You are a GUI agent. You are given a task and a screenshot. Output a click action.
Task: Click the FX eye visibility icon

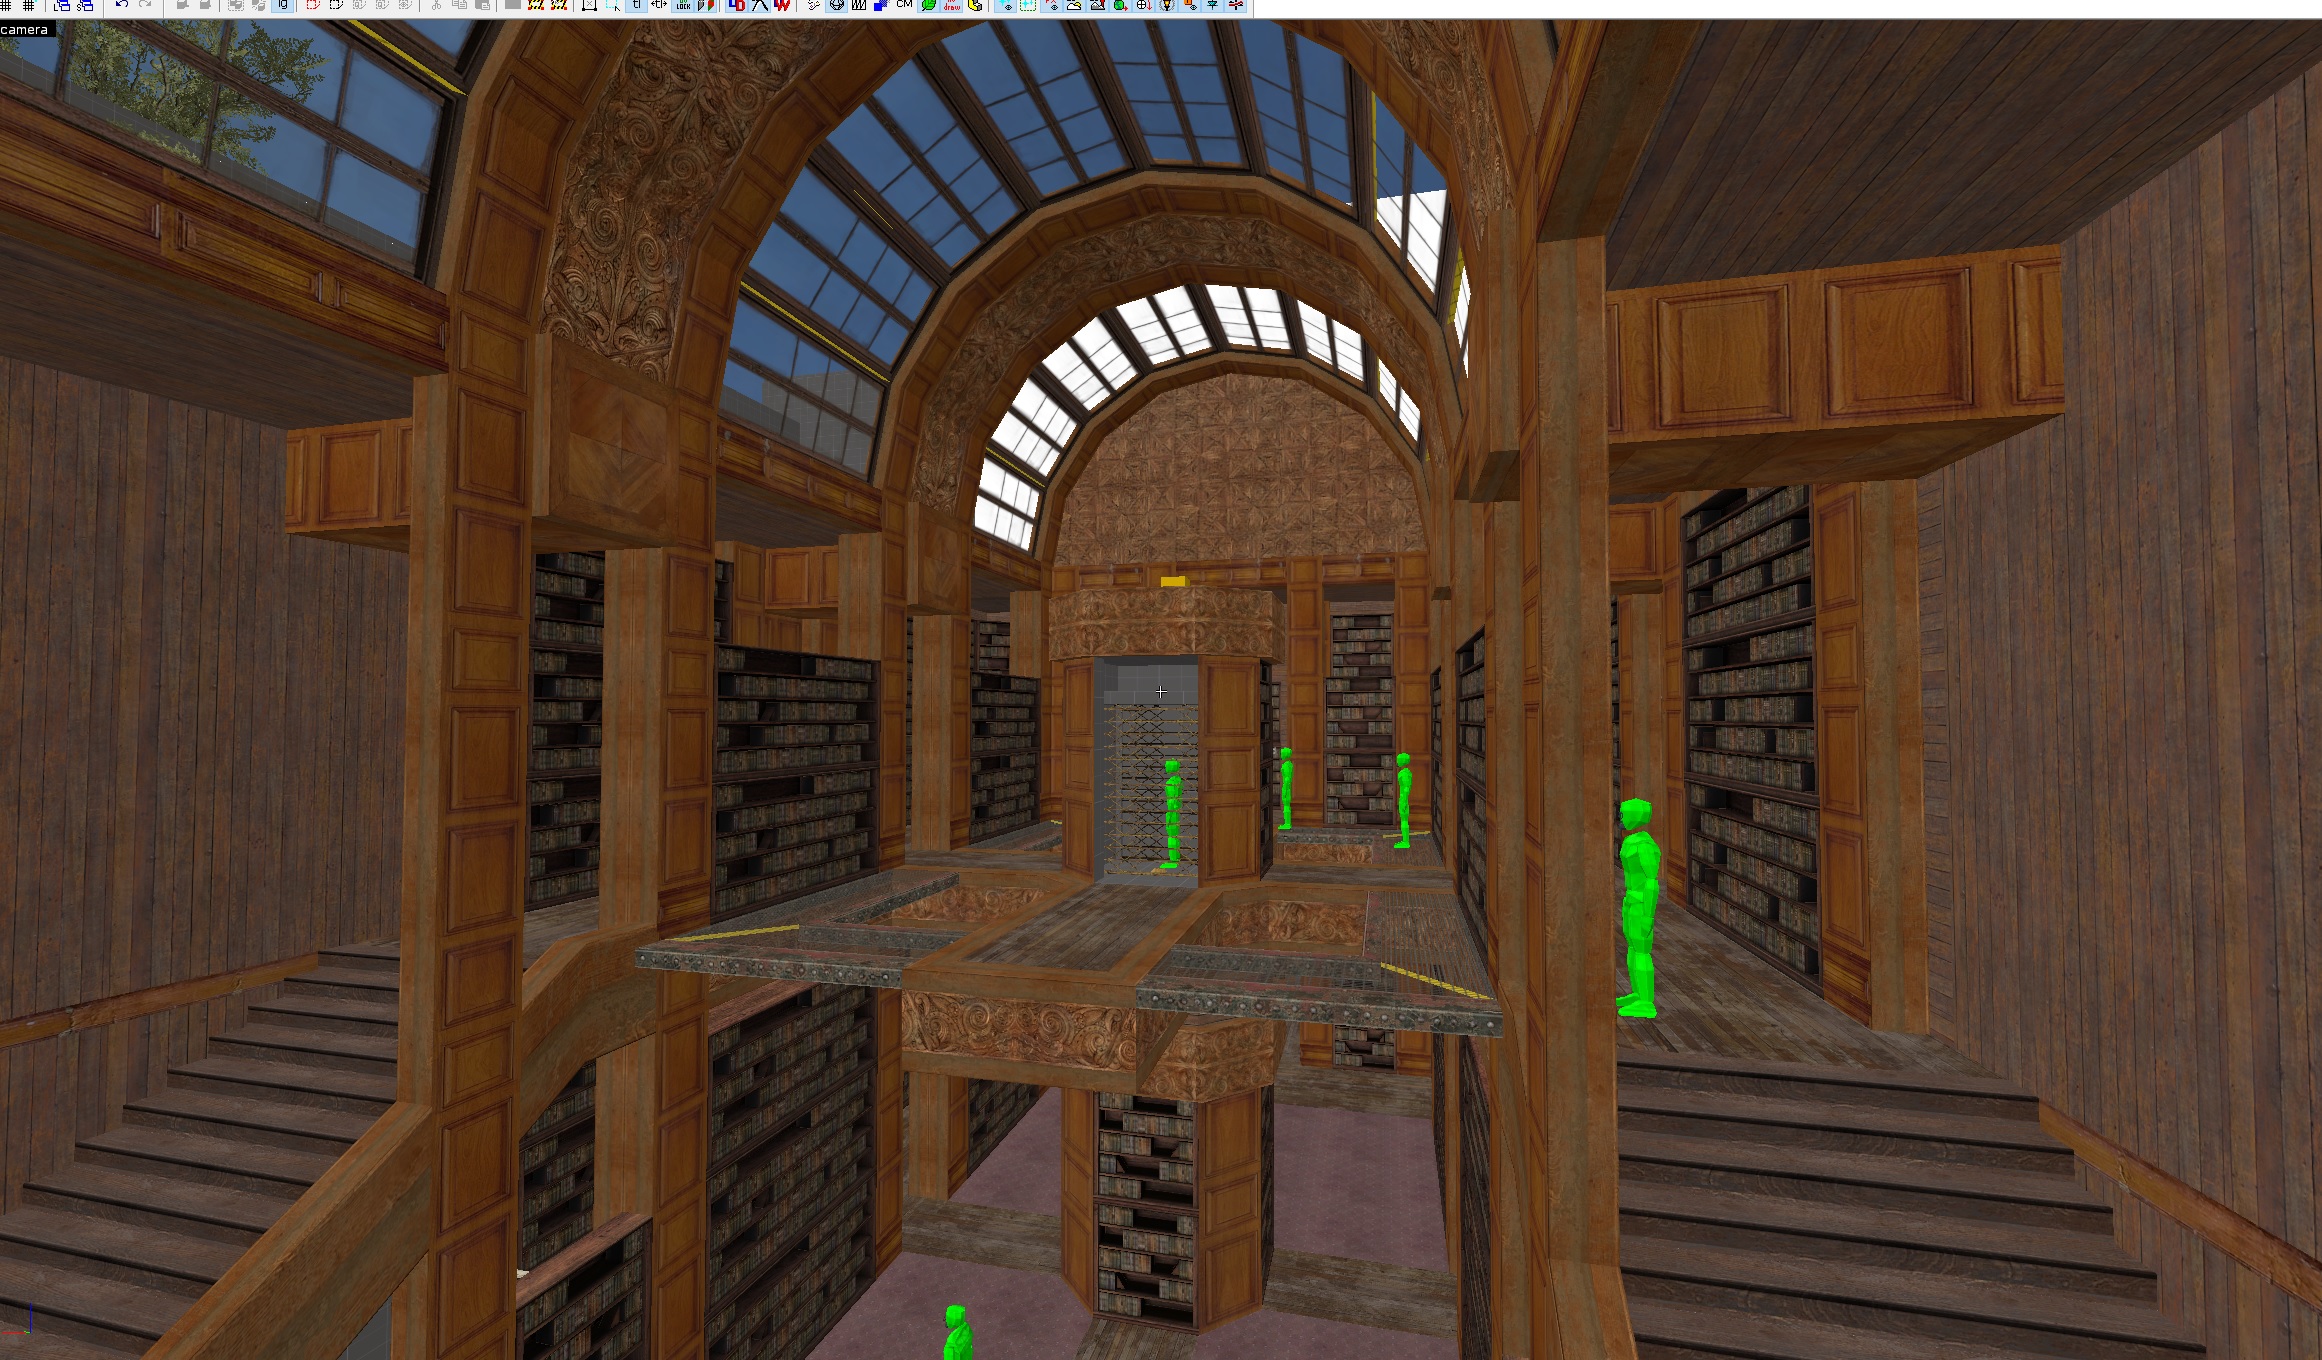tap(1051, 6)
